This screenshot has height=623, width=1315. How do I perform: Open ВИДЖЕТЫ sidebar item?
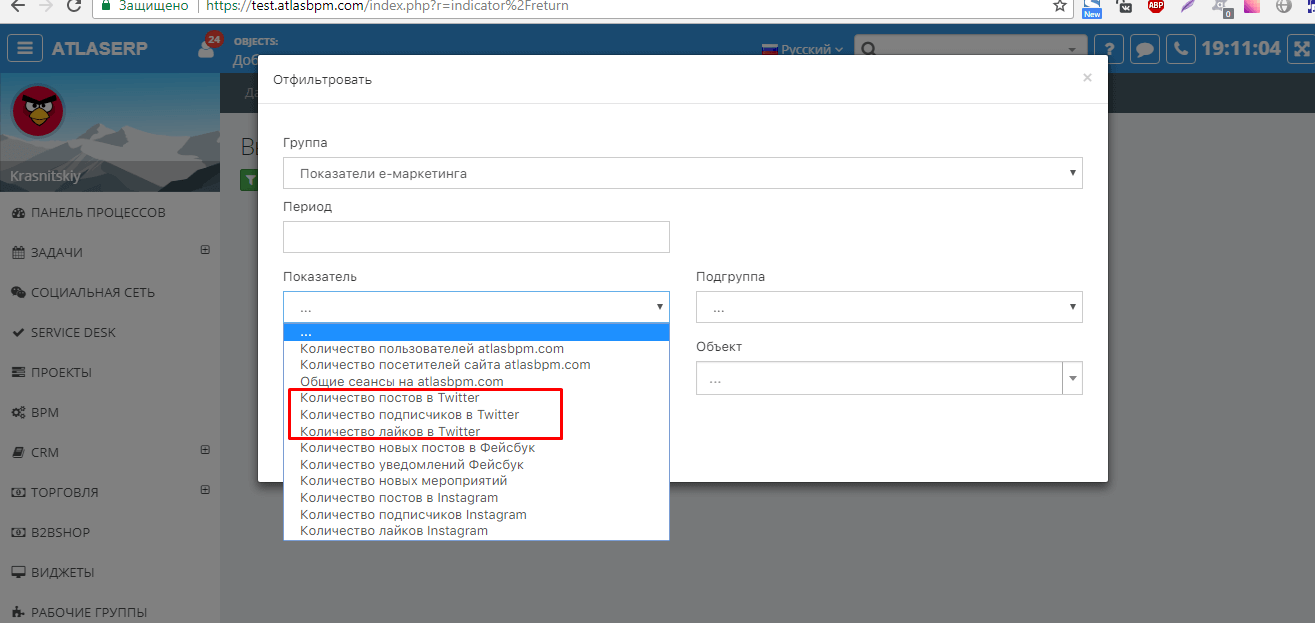pos(62,573)
